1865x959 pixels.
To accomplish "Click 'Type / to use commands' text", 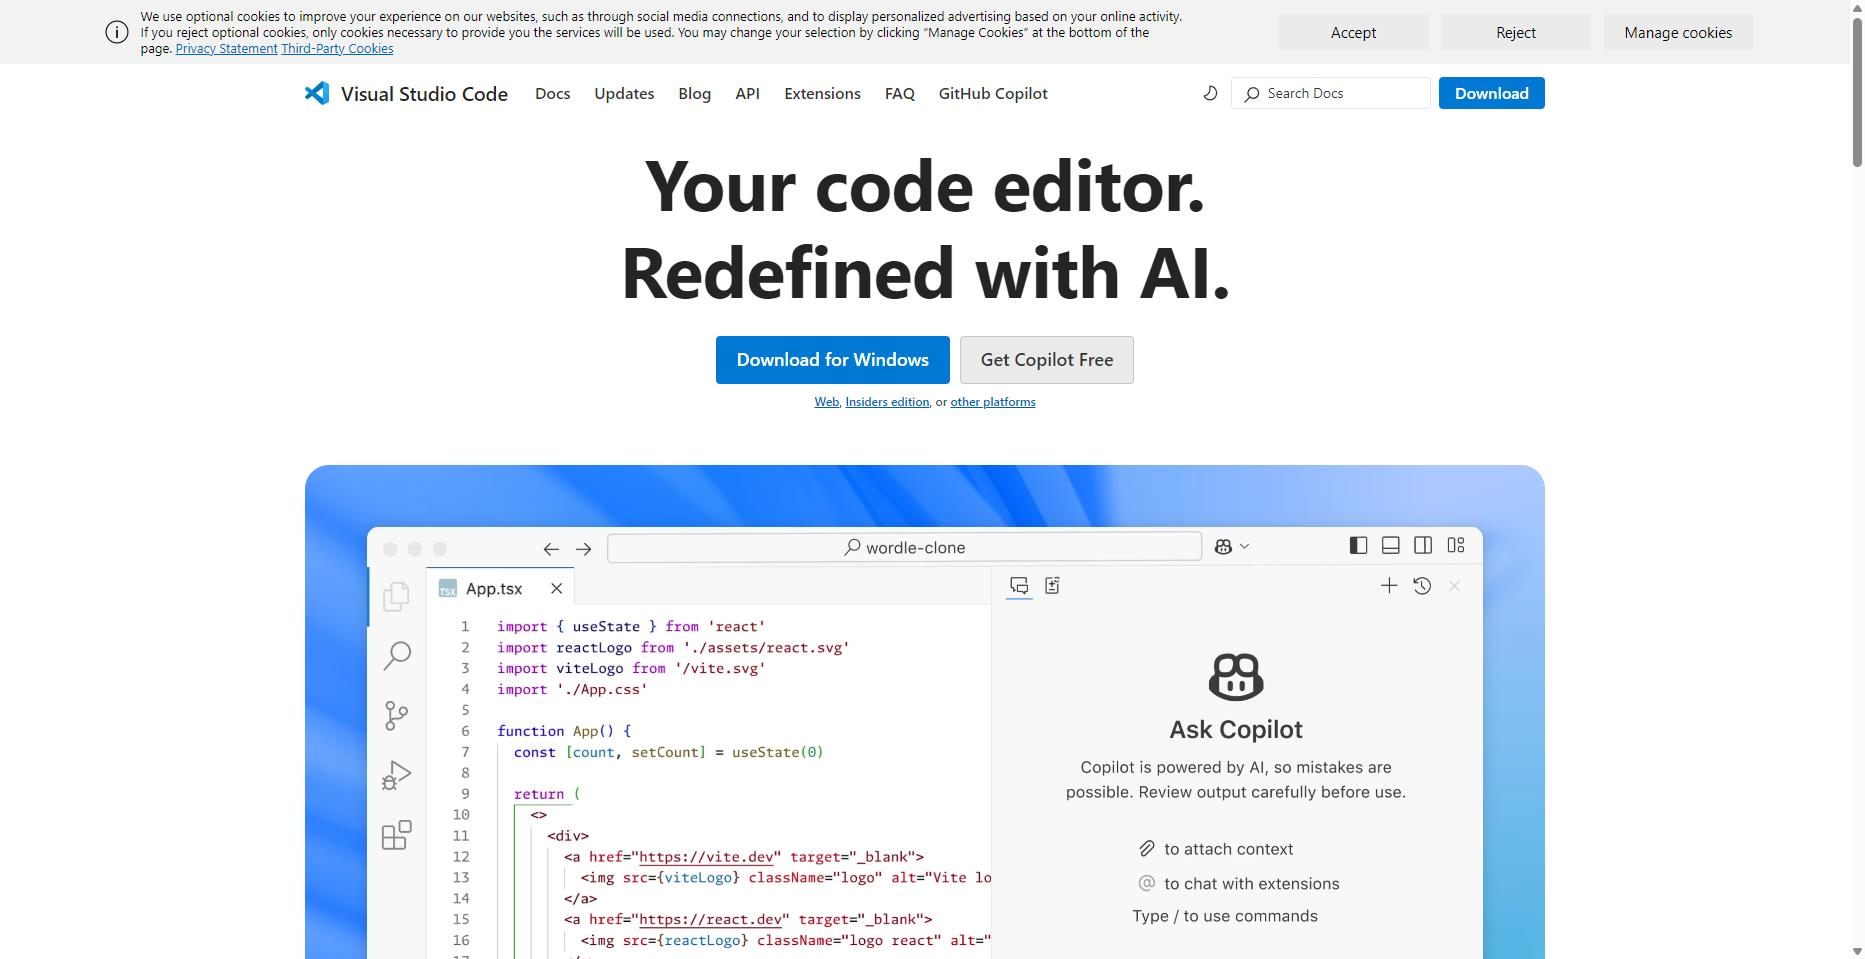I will tap(1225, 916).
